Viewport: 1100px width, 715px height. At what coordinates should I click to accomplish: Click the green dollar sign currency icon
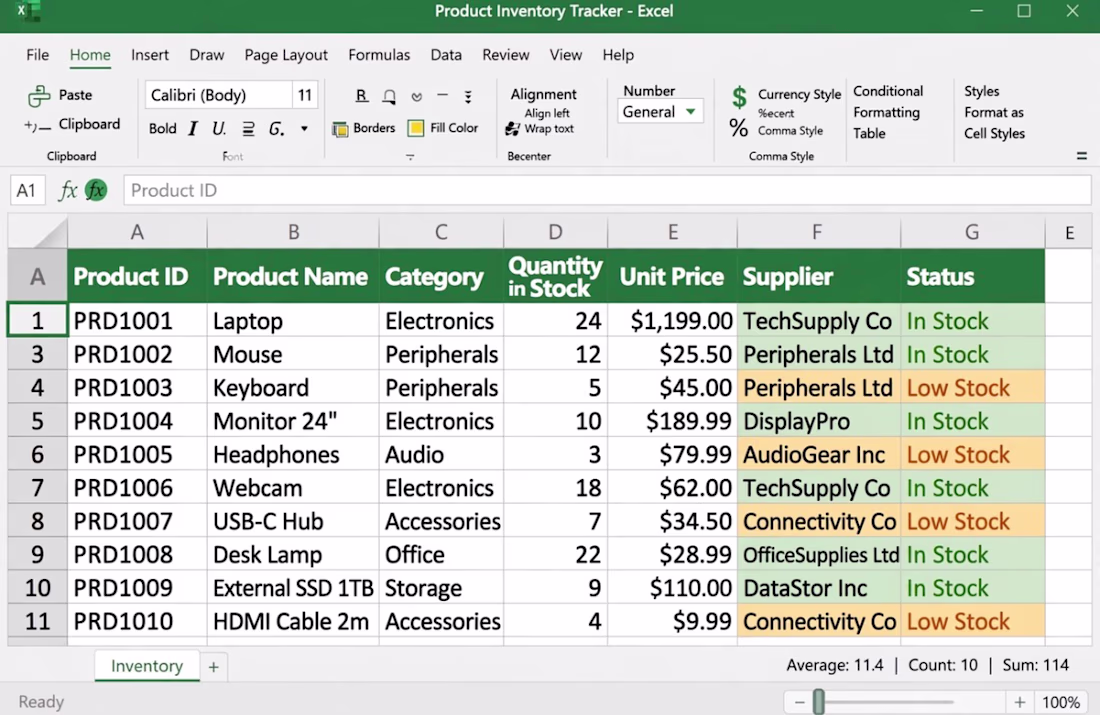pyautogui.click(x=739, y=97)
